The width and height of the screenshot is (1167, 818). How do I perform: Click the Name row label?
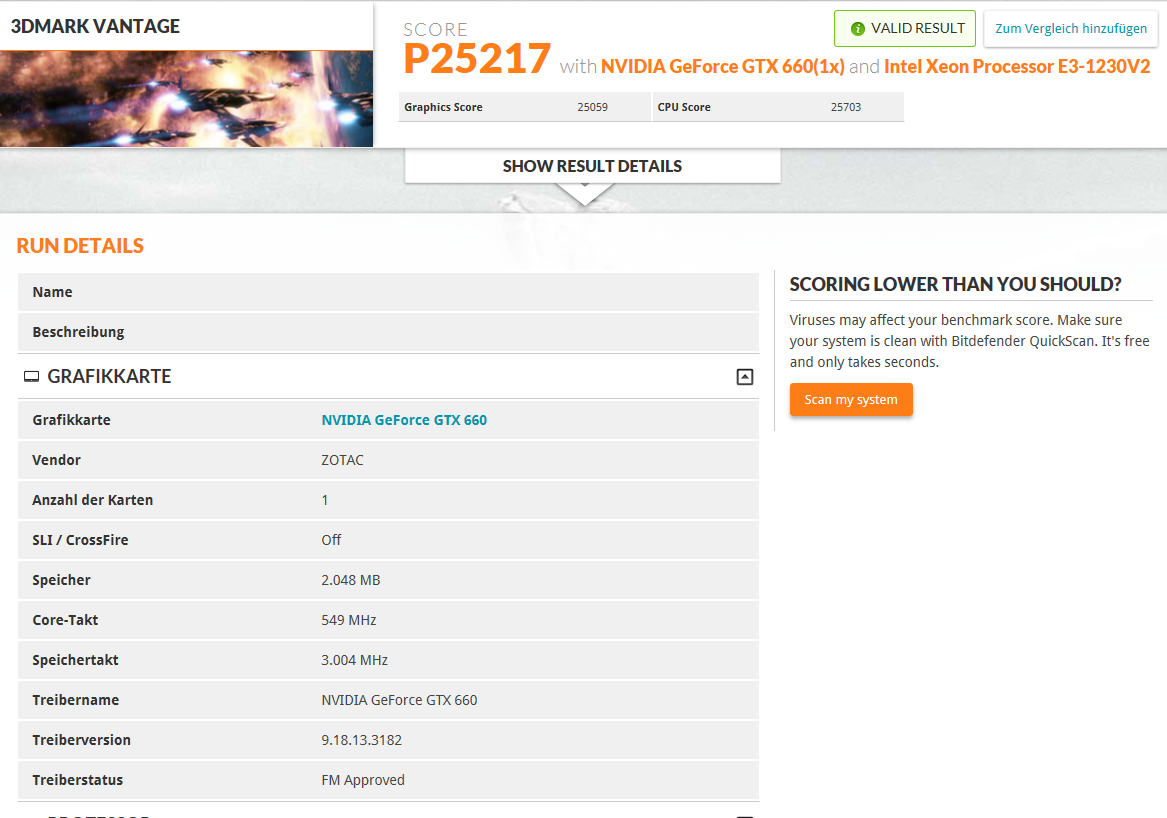(52, 292)
